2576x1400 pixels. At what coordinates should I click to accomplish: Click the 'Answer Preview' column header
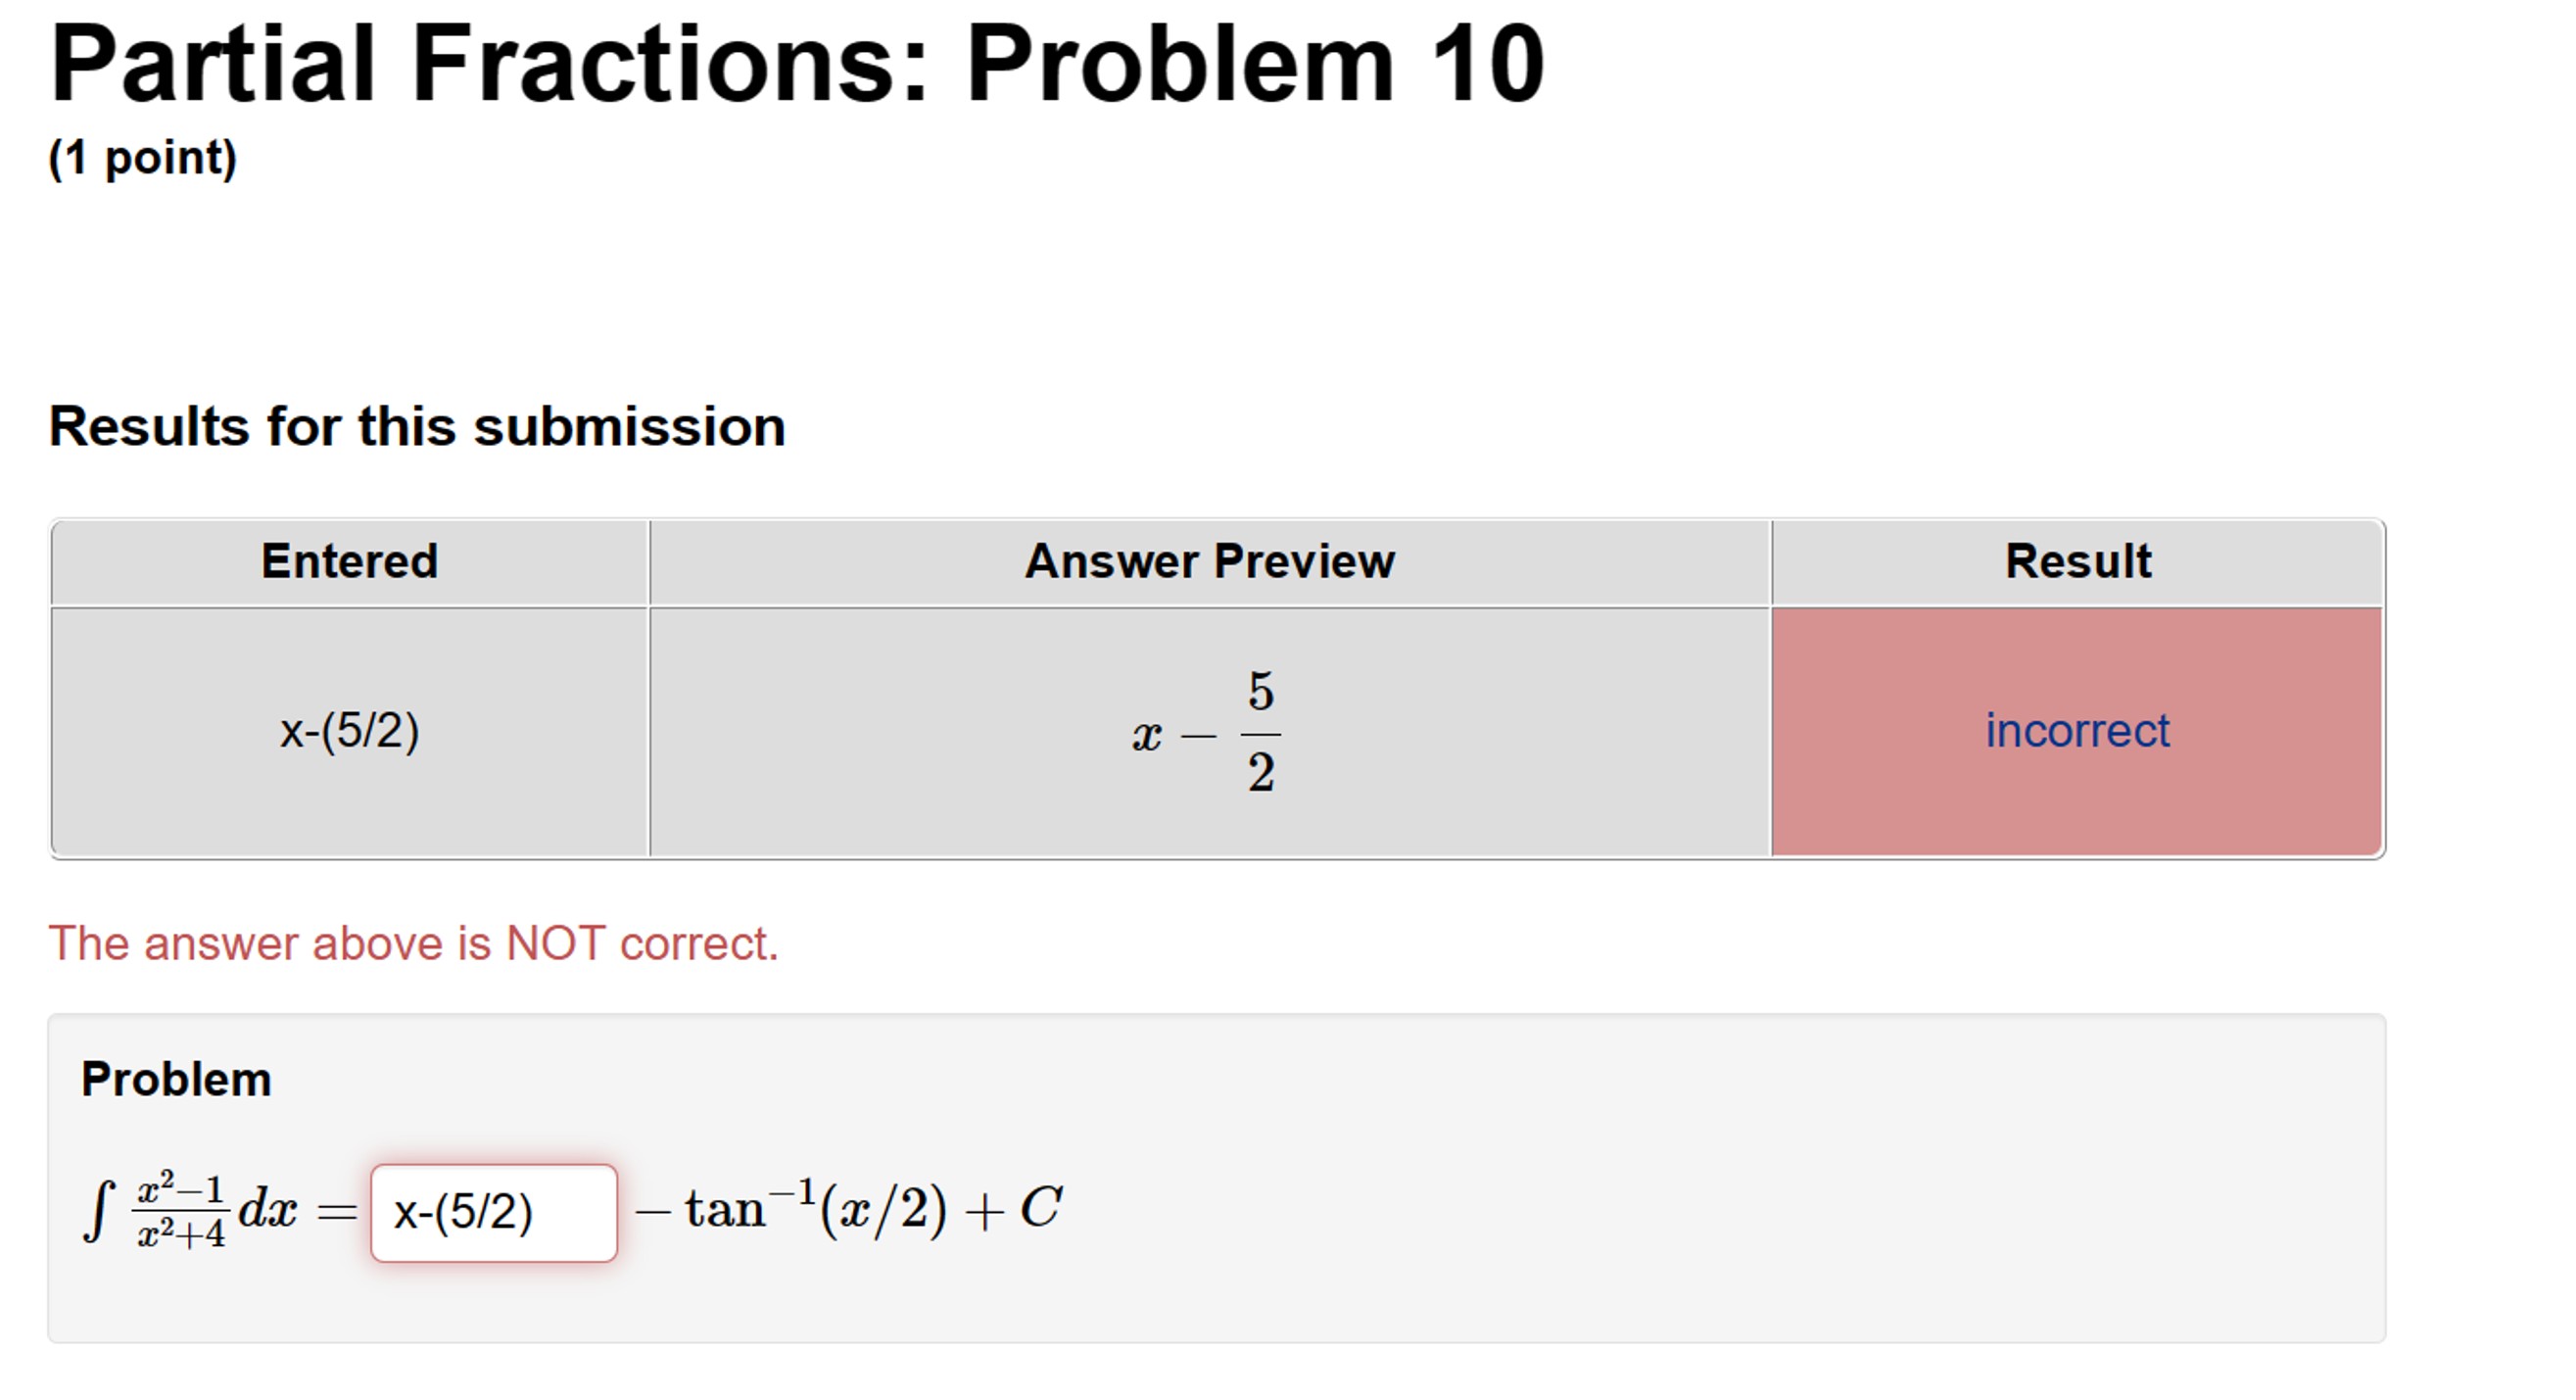click(x=1210, y=560)
